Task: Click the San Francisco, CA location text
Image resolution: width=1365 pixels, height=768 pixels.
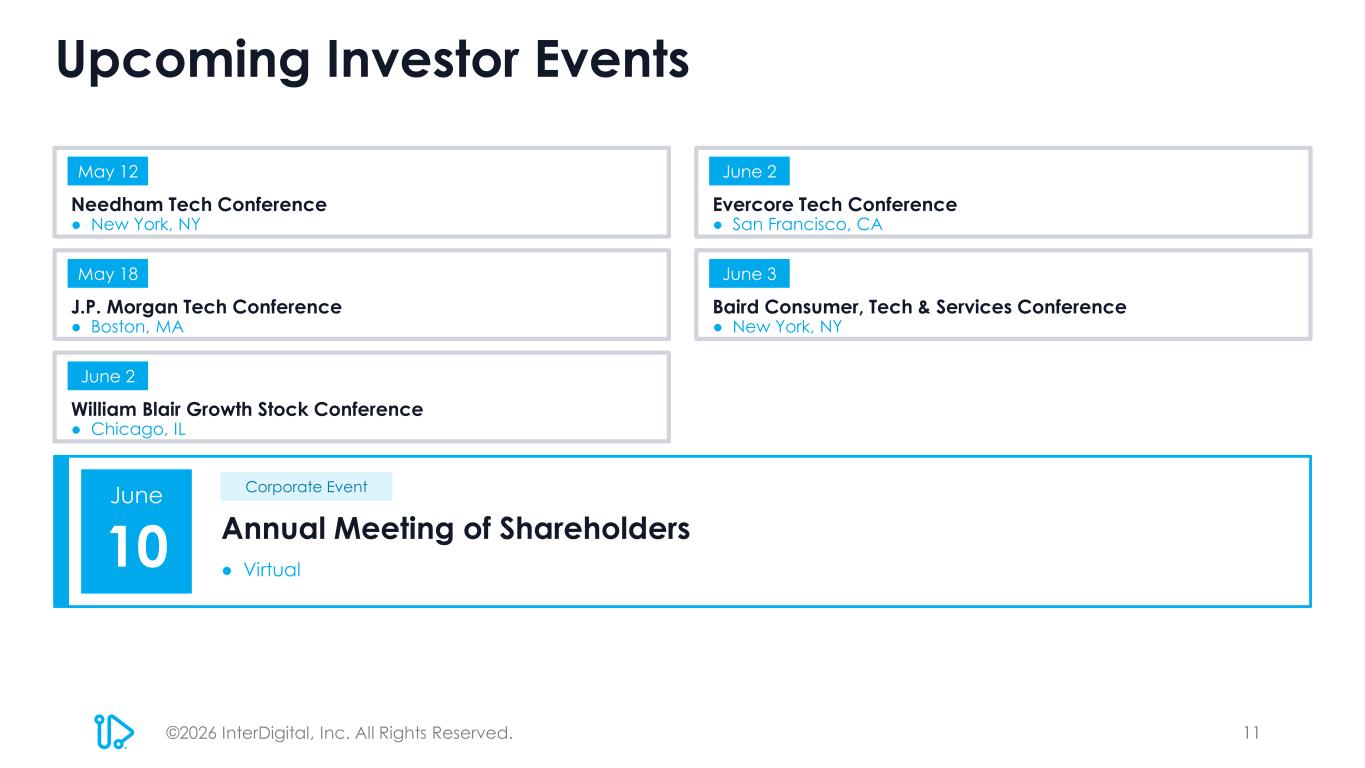Action: point(807,225)
